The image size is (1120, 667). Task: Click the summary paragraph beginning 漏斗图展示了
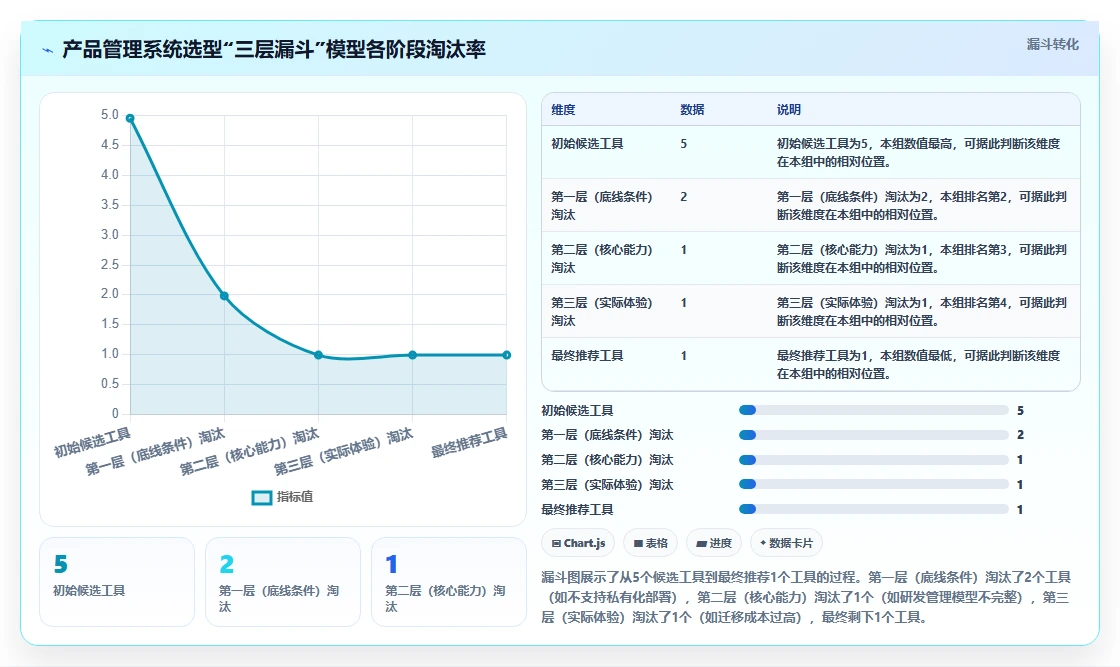coord(806,597)
